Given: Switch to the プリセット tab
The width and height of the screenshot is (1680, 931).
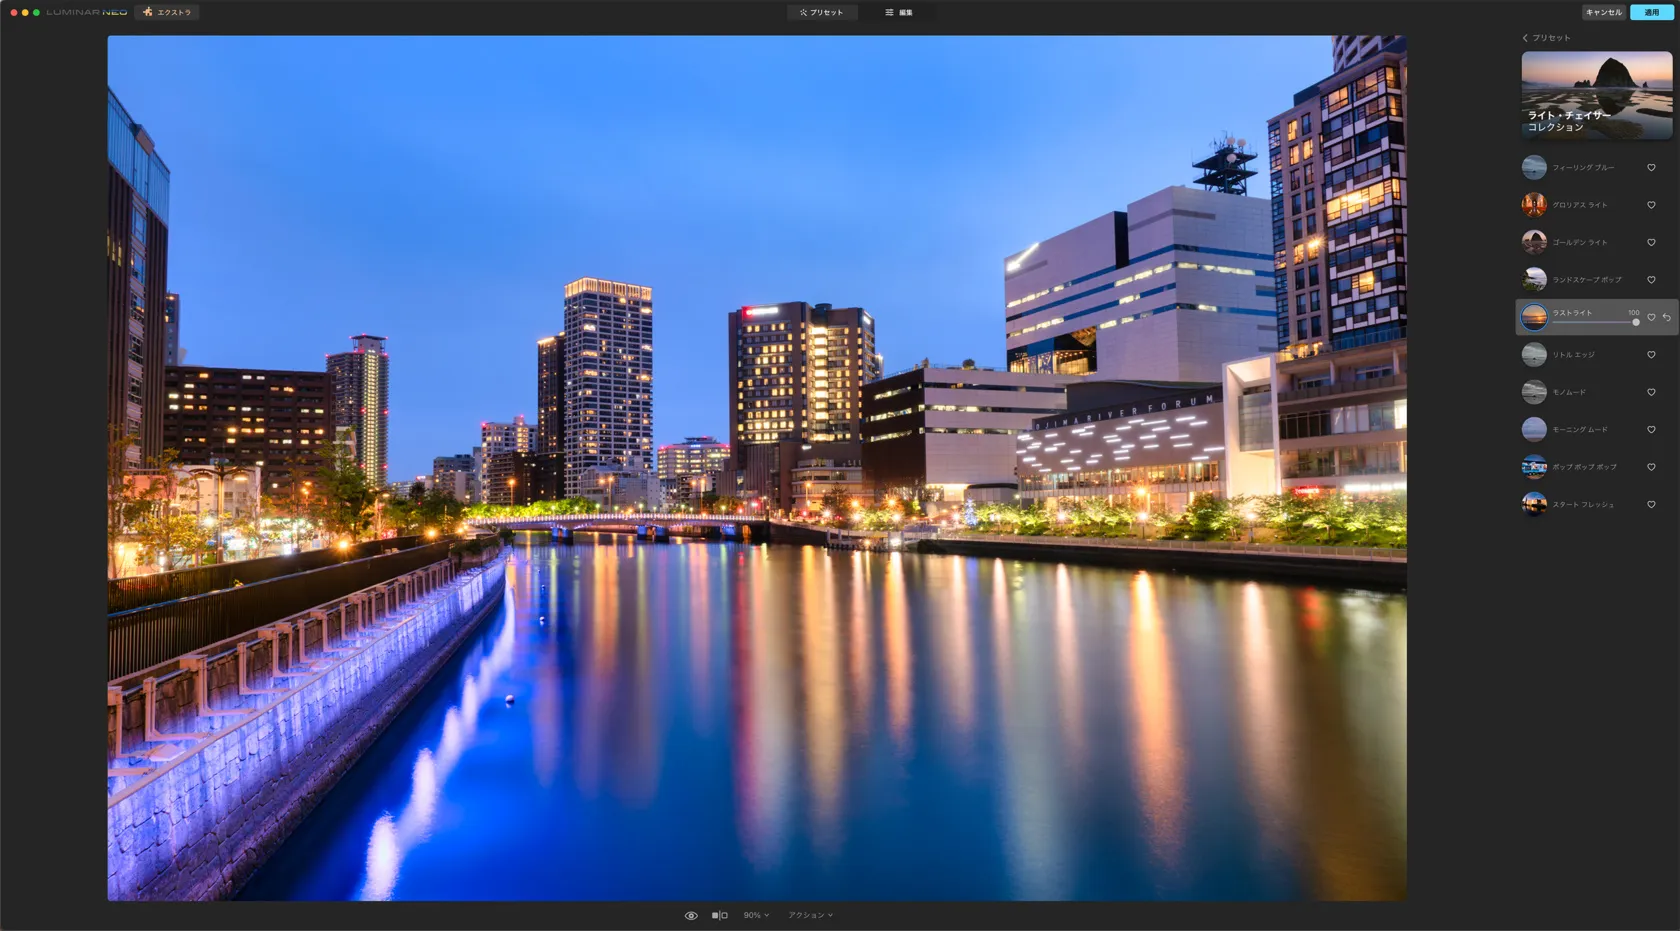Looking at the screenshot, I should click(821, 12).
